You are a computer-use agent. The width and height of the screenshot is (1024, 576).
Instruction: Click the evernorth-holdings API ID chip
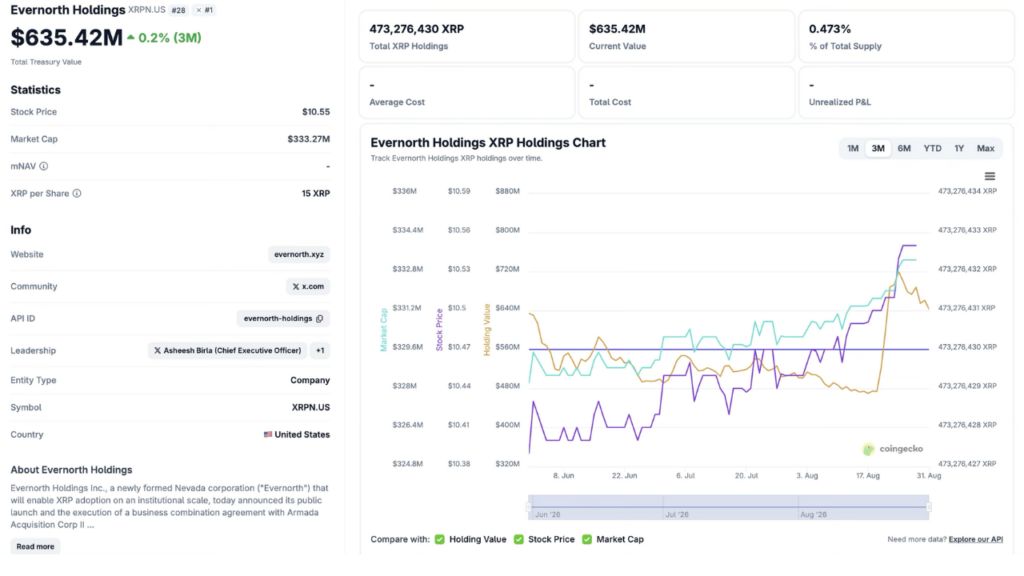pyautogui.click(x=283, y=319)
